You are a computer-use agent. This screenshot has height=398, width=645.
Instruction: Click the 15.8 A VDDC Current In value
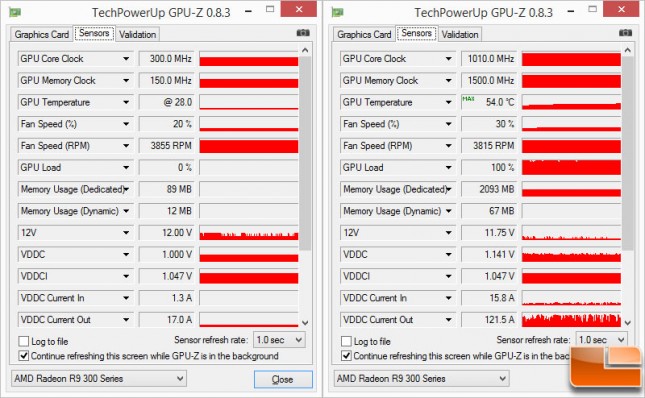pos(490,298)
